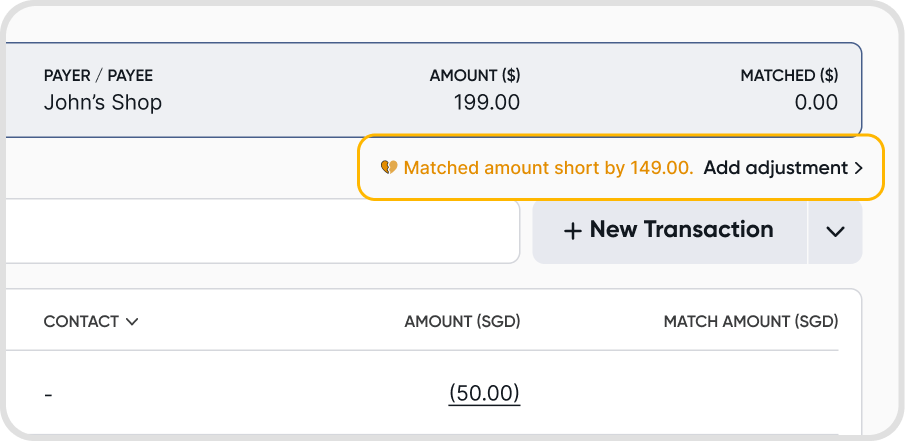The height and width of the screenshot is (441, 905).
Task: Click the dash in the contact cell
Action: [x=48, y=394]
